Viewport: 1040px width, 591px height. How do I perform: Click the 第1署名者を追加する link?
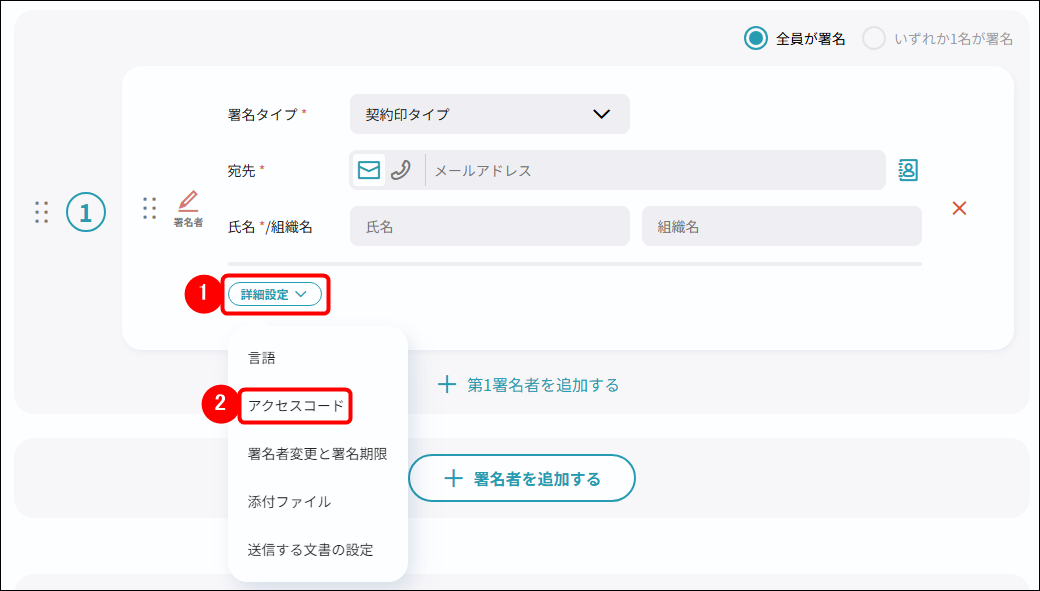click(x=529, y=385)
